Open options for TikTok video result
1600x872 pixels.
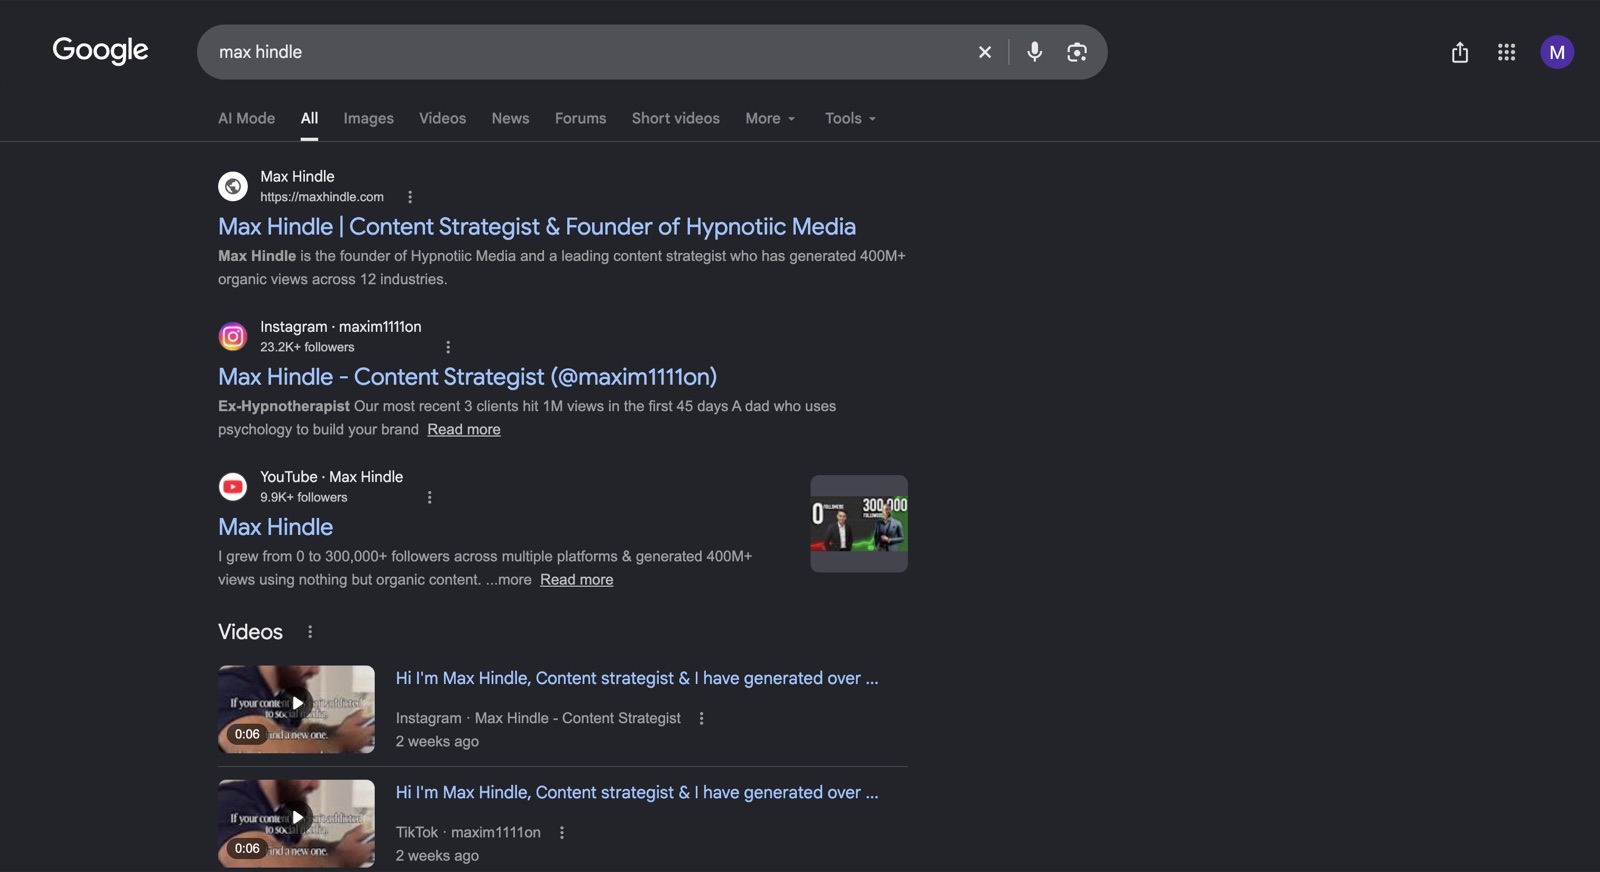click(562, 832)
